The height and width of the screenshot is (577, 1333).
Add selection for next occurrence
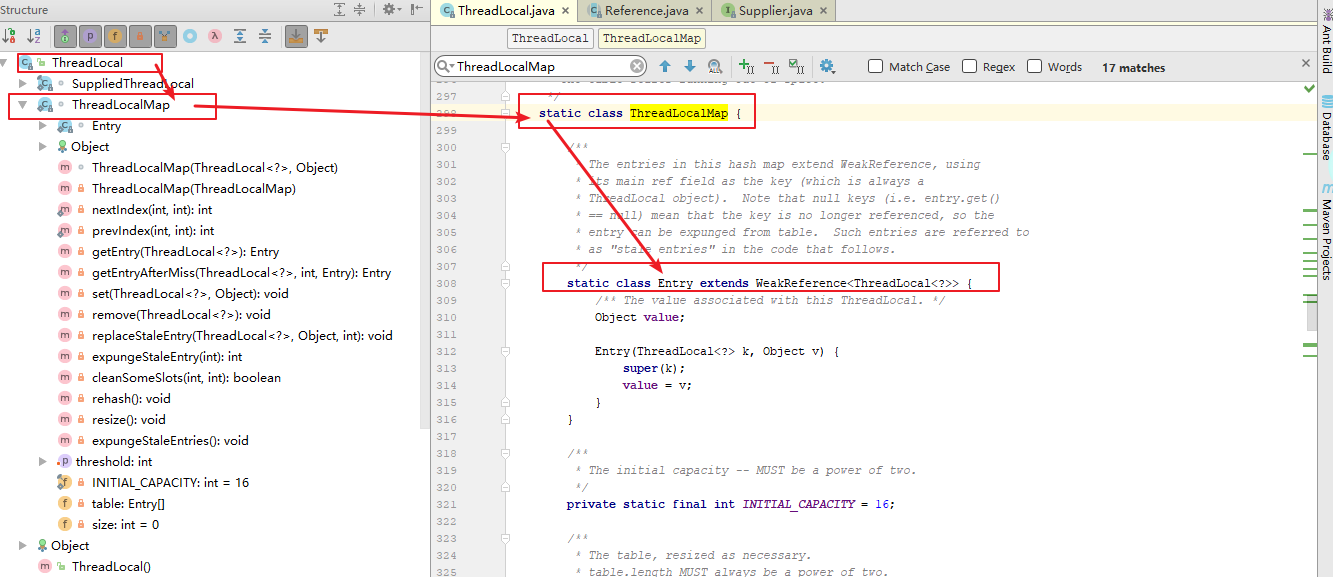point(746,66)
